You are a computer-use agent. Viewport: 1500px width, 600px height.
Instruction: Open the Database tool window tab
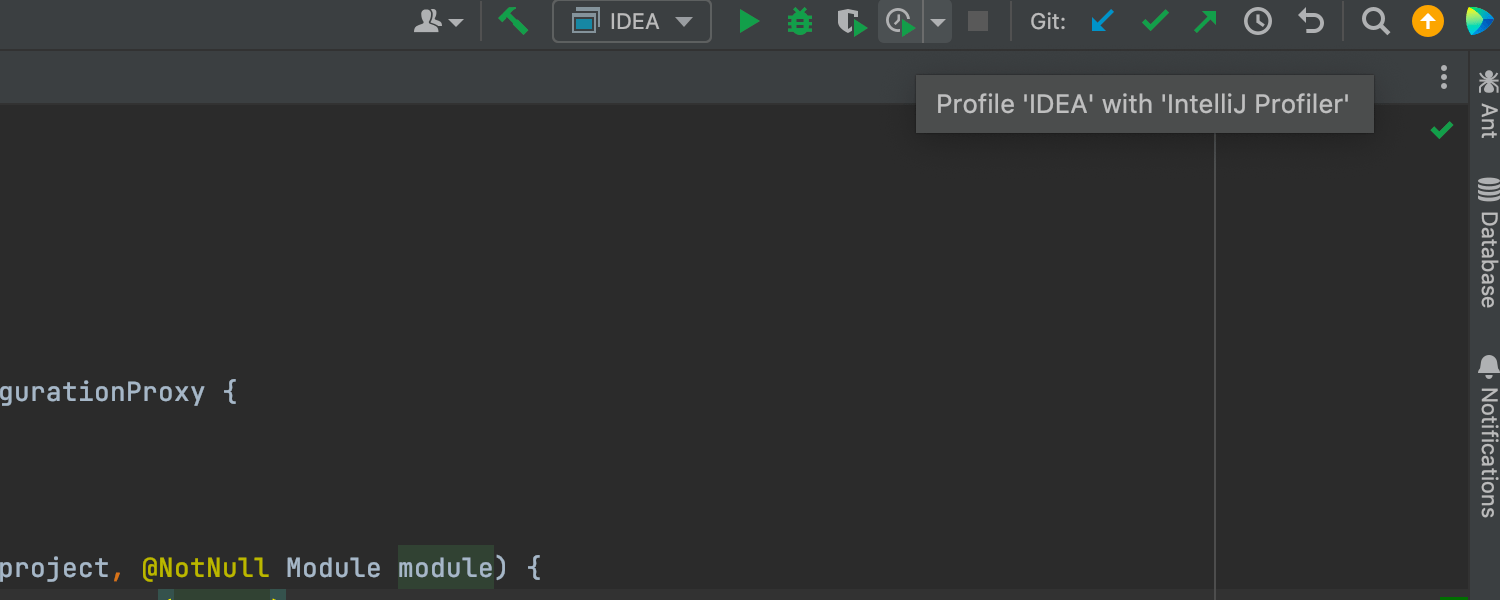coord(1488,243)
